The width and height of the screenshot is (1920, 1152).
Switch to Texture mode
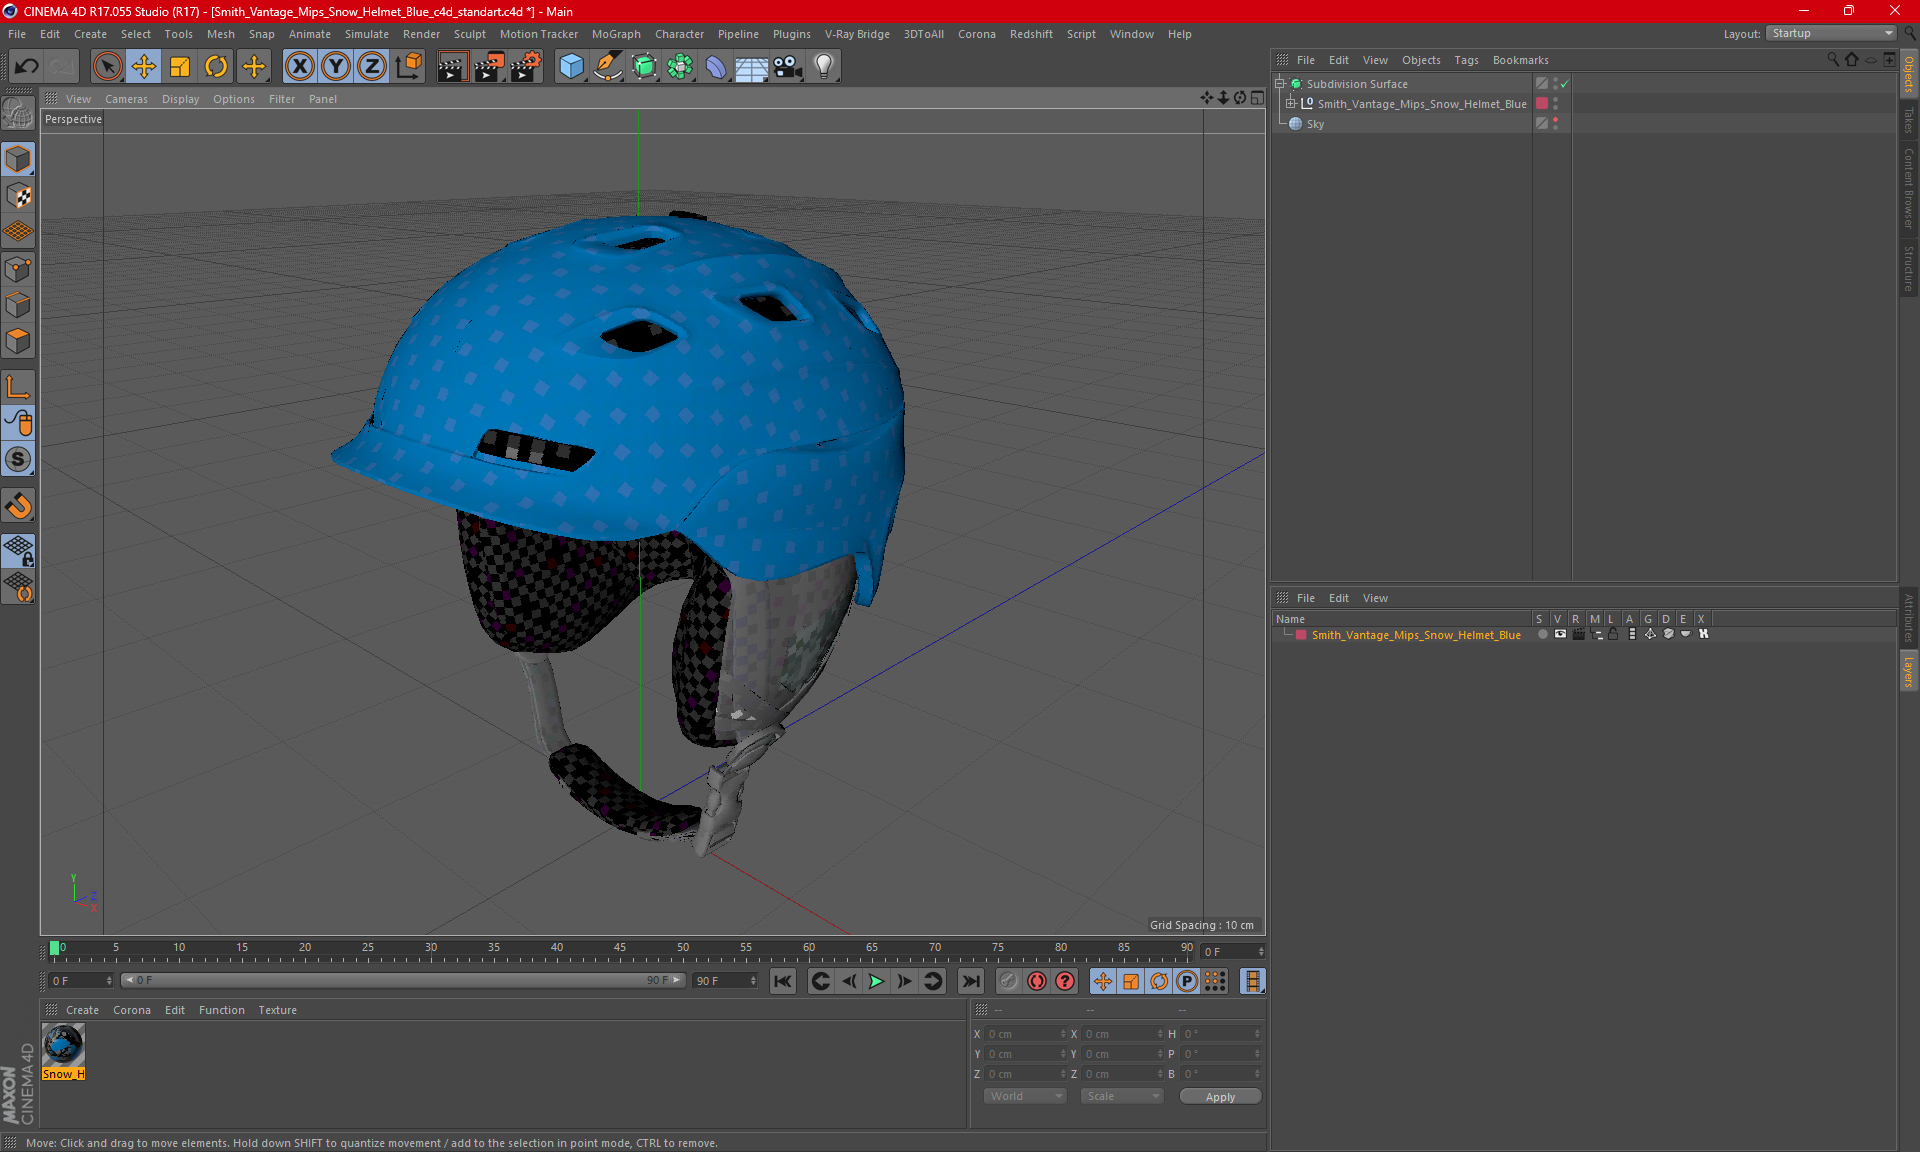tap(18, 196)
